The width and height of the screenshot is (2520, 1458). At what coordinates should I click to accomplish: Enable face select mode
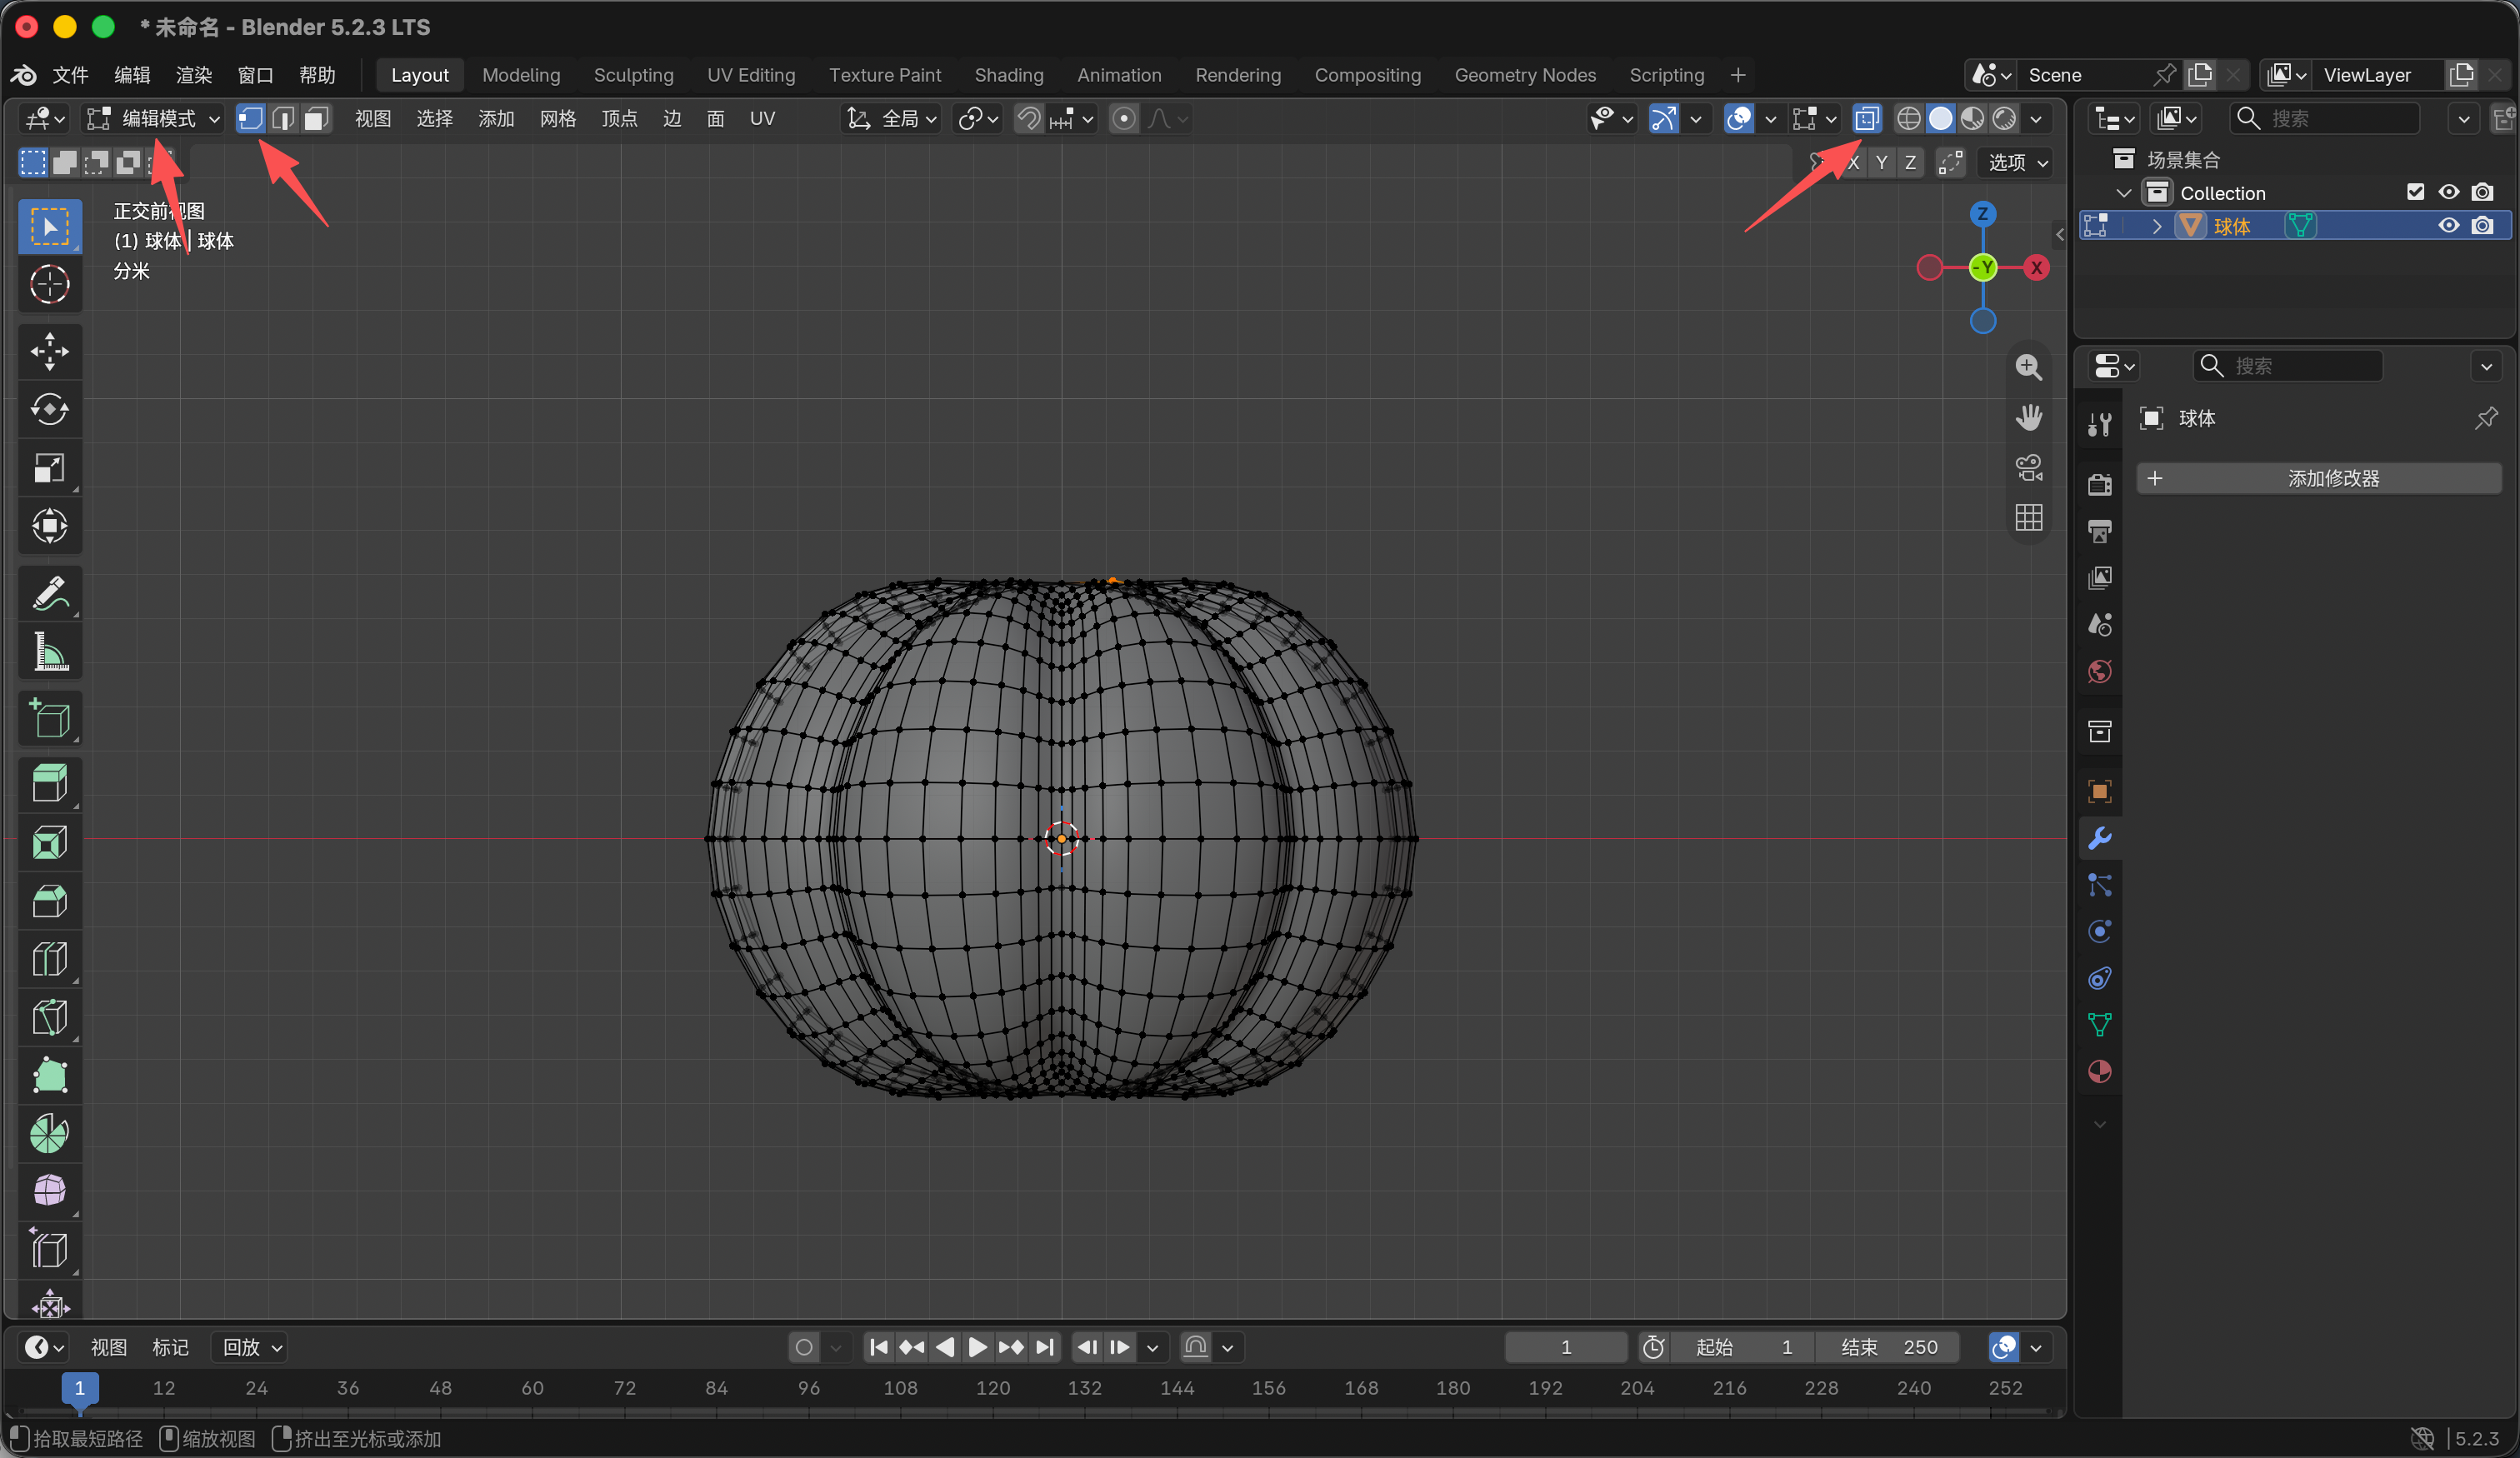coord(316,119)
